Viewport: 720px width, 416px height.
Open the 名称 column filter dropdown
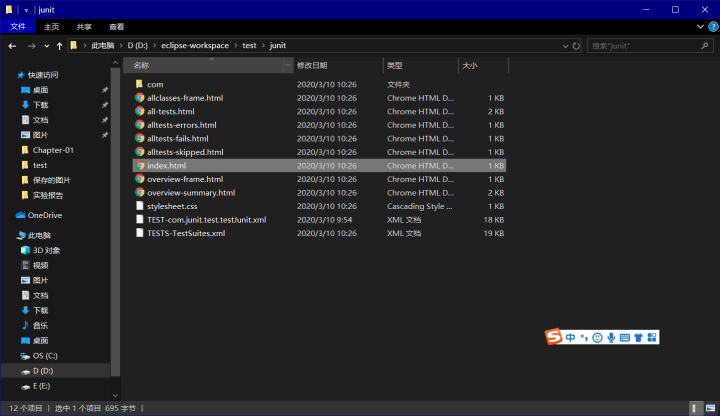click(x=288, y=66)
